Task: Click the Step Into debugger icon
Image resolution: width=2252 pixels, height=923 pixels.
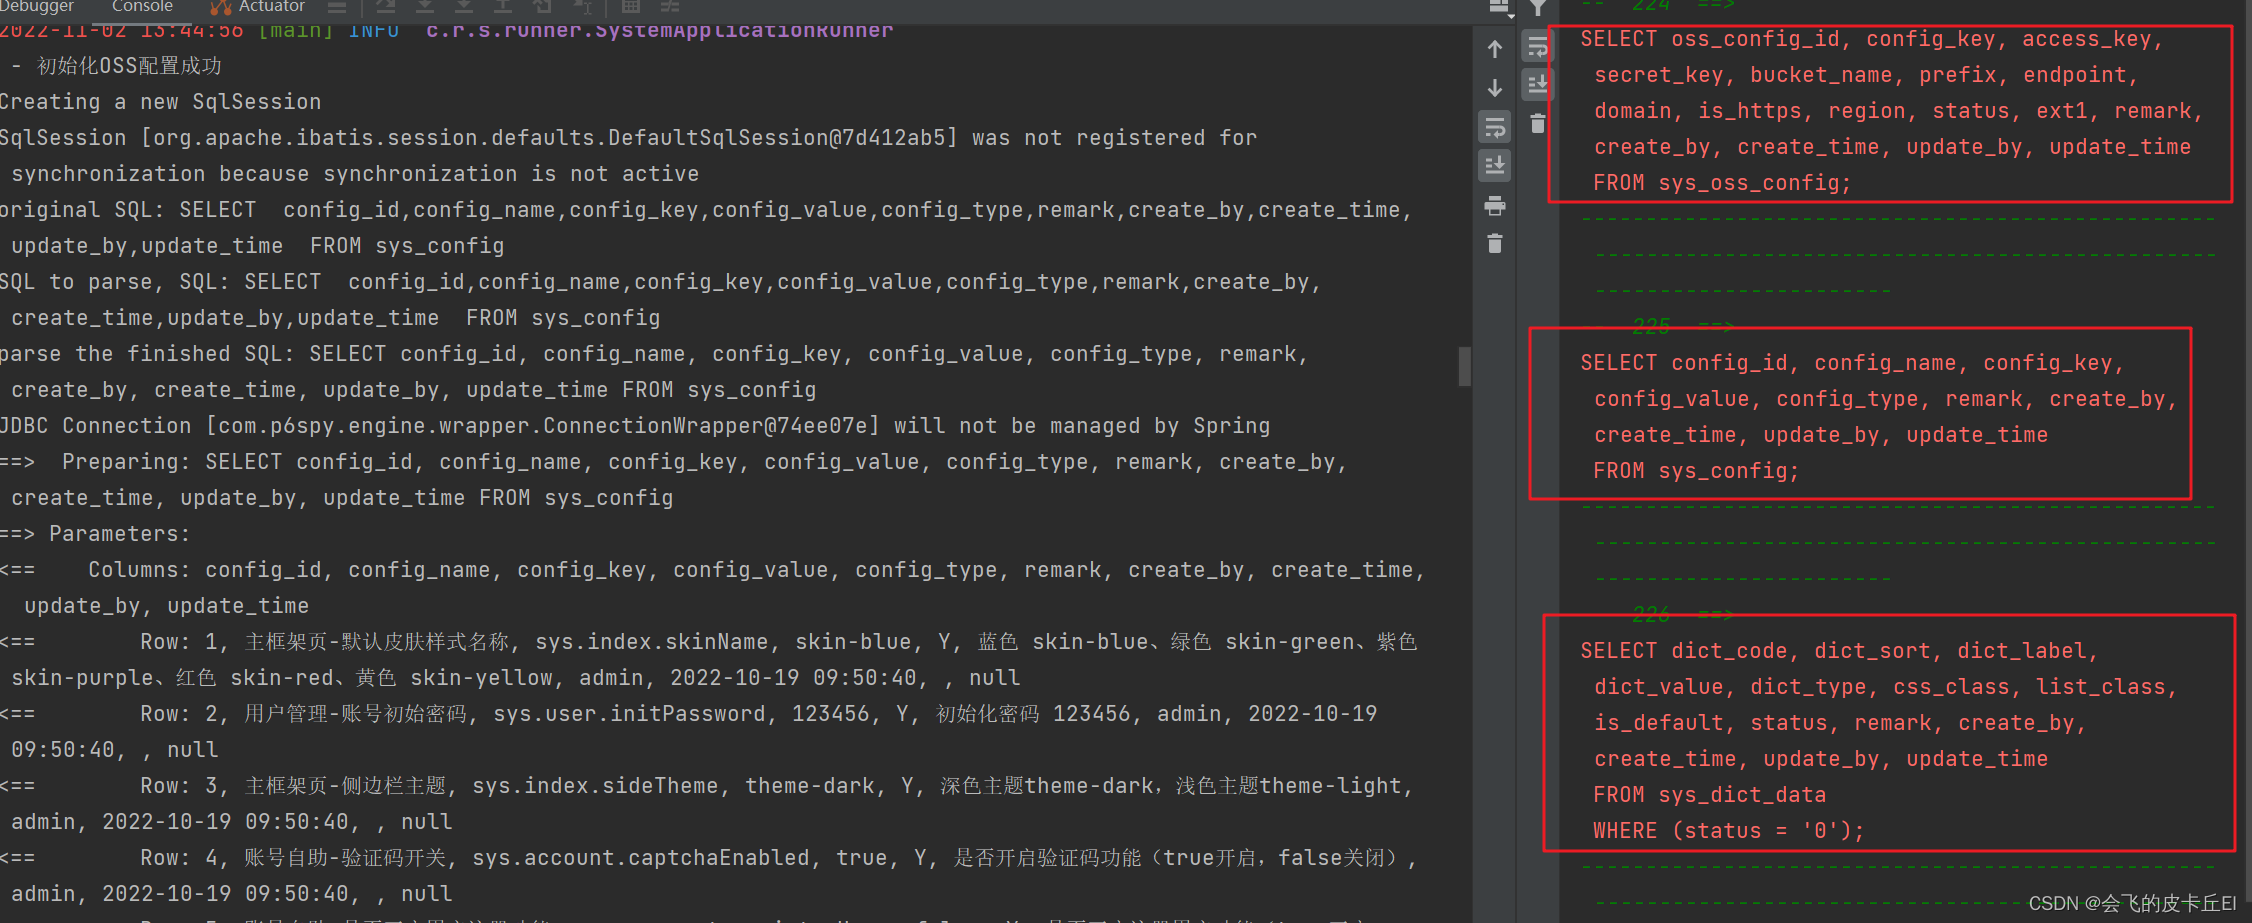Action: point(424,7)
